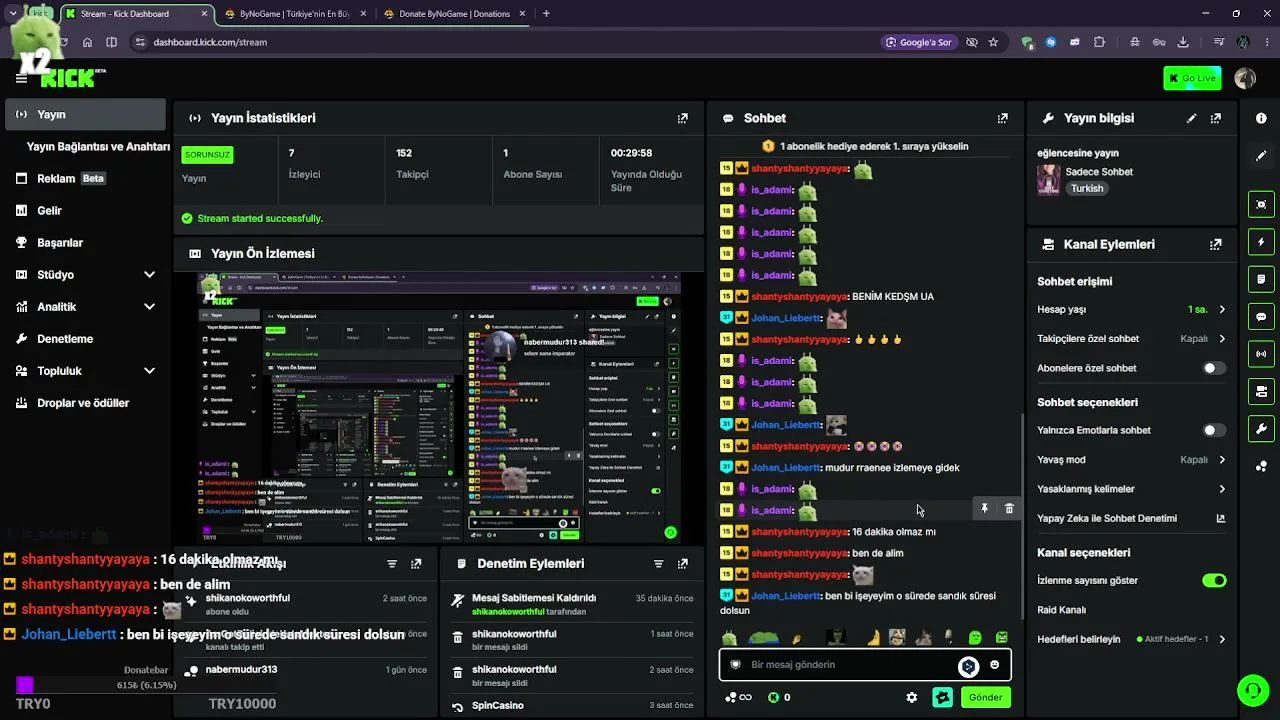Pop out the Denetim Eylemleri panel
This screenshot has height=720, width=1280.
683,564
